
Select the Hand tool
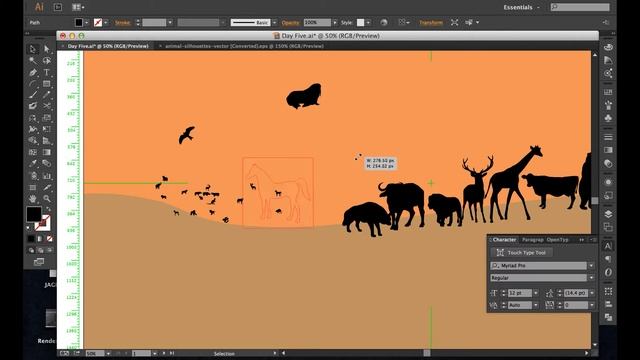pos(33,199)
